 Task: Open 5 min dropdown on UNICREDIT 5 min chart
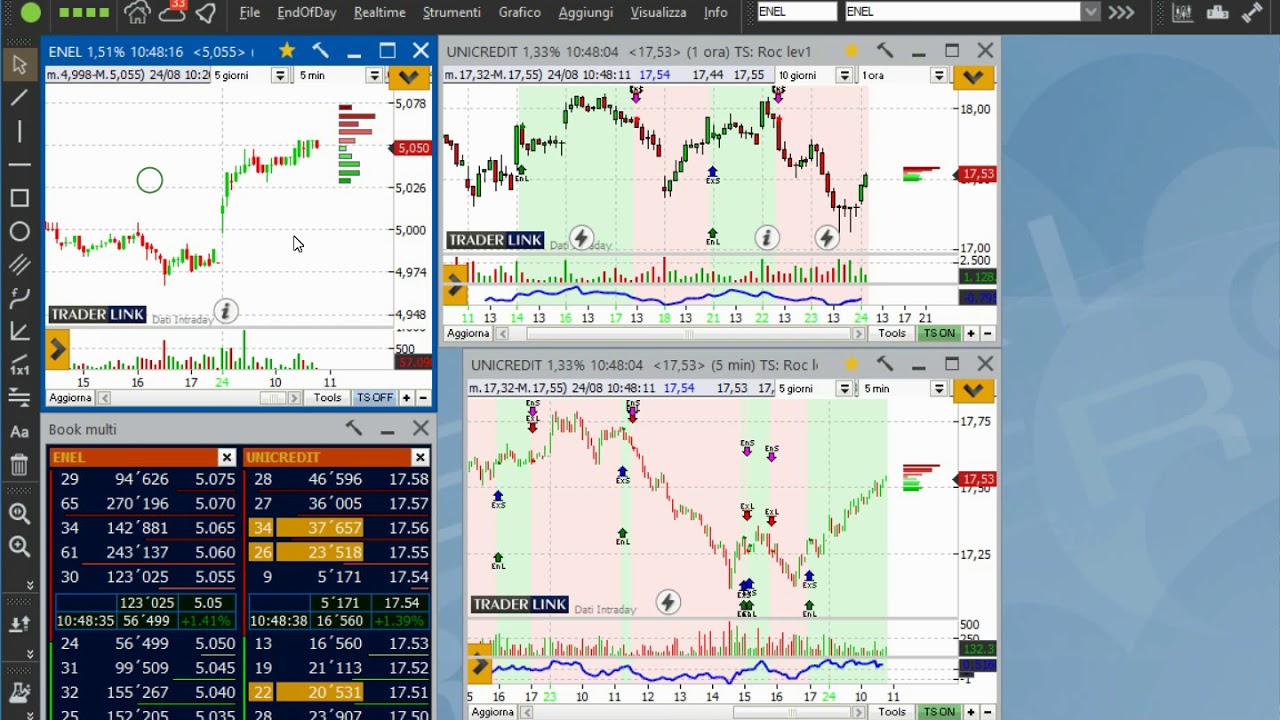click(x=938, y=388)
